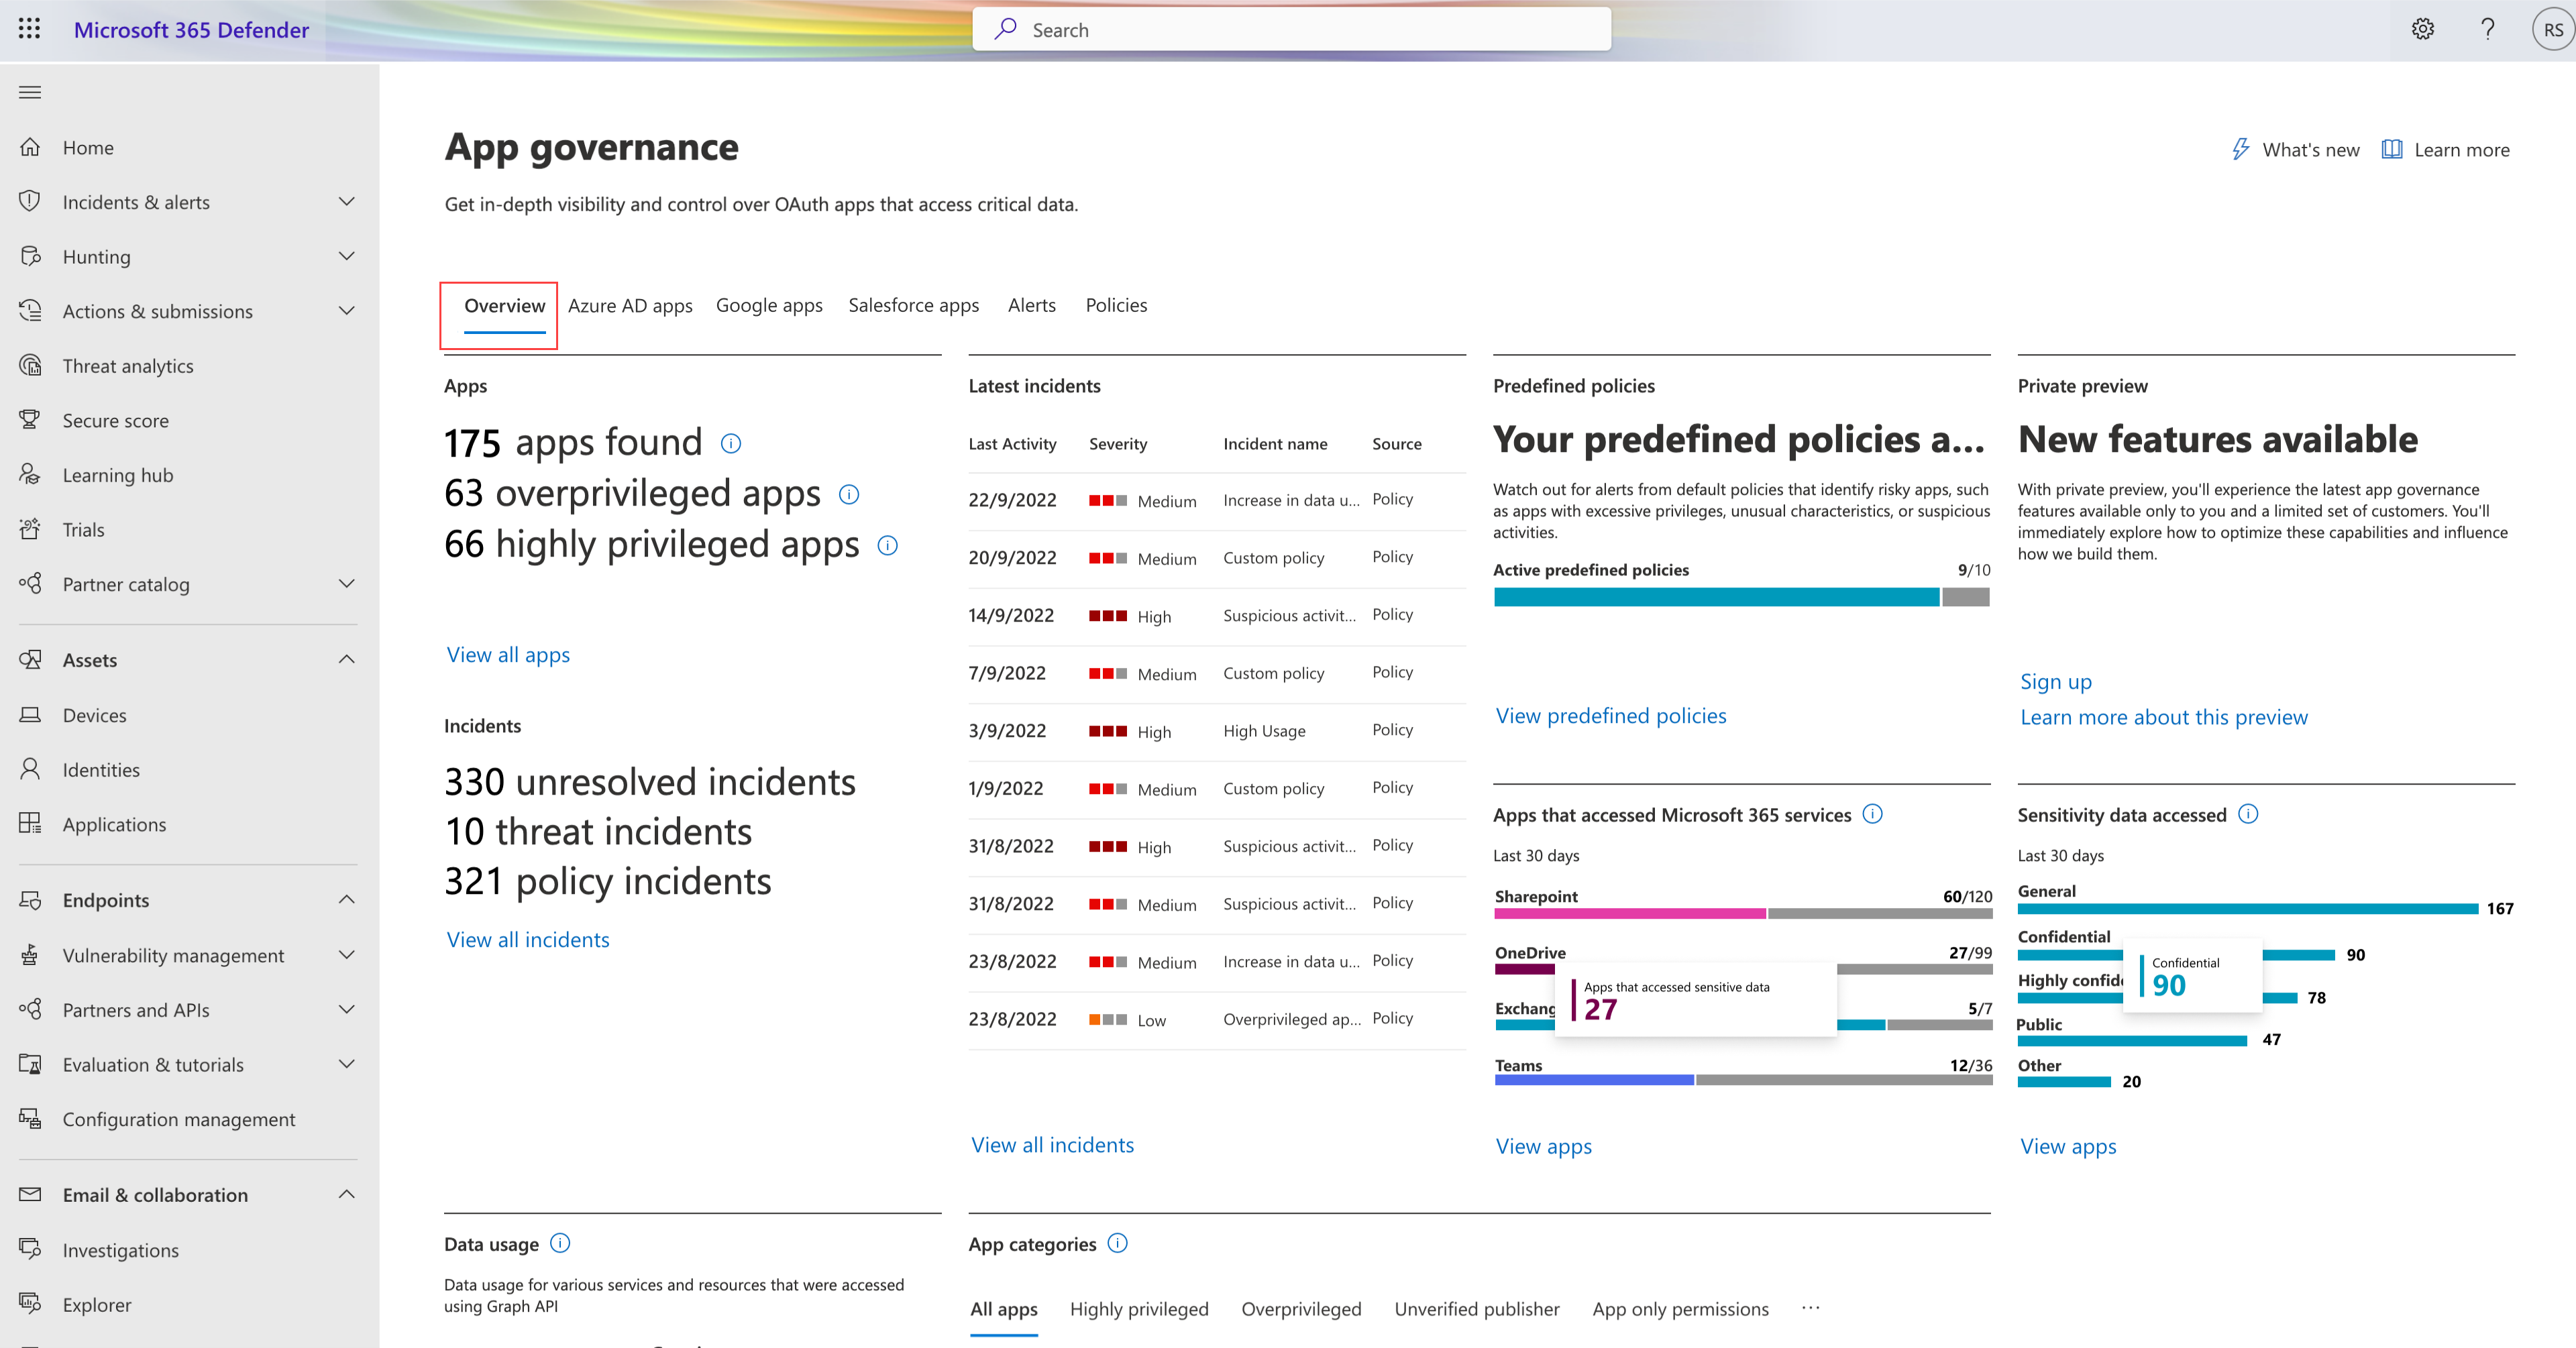Image resolution: width=2576 pixels, height=1348 pixels.
Task: Click the Threat analytics icon in sidebar
Action: point(34,365)
